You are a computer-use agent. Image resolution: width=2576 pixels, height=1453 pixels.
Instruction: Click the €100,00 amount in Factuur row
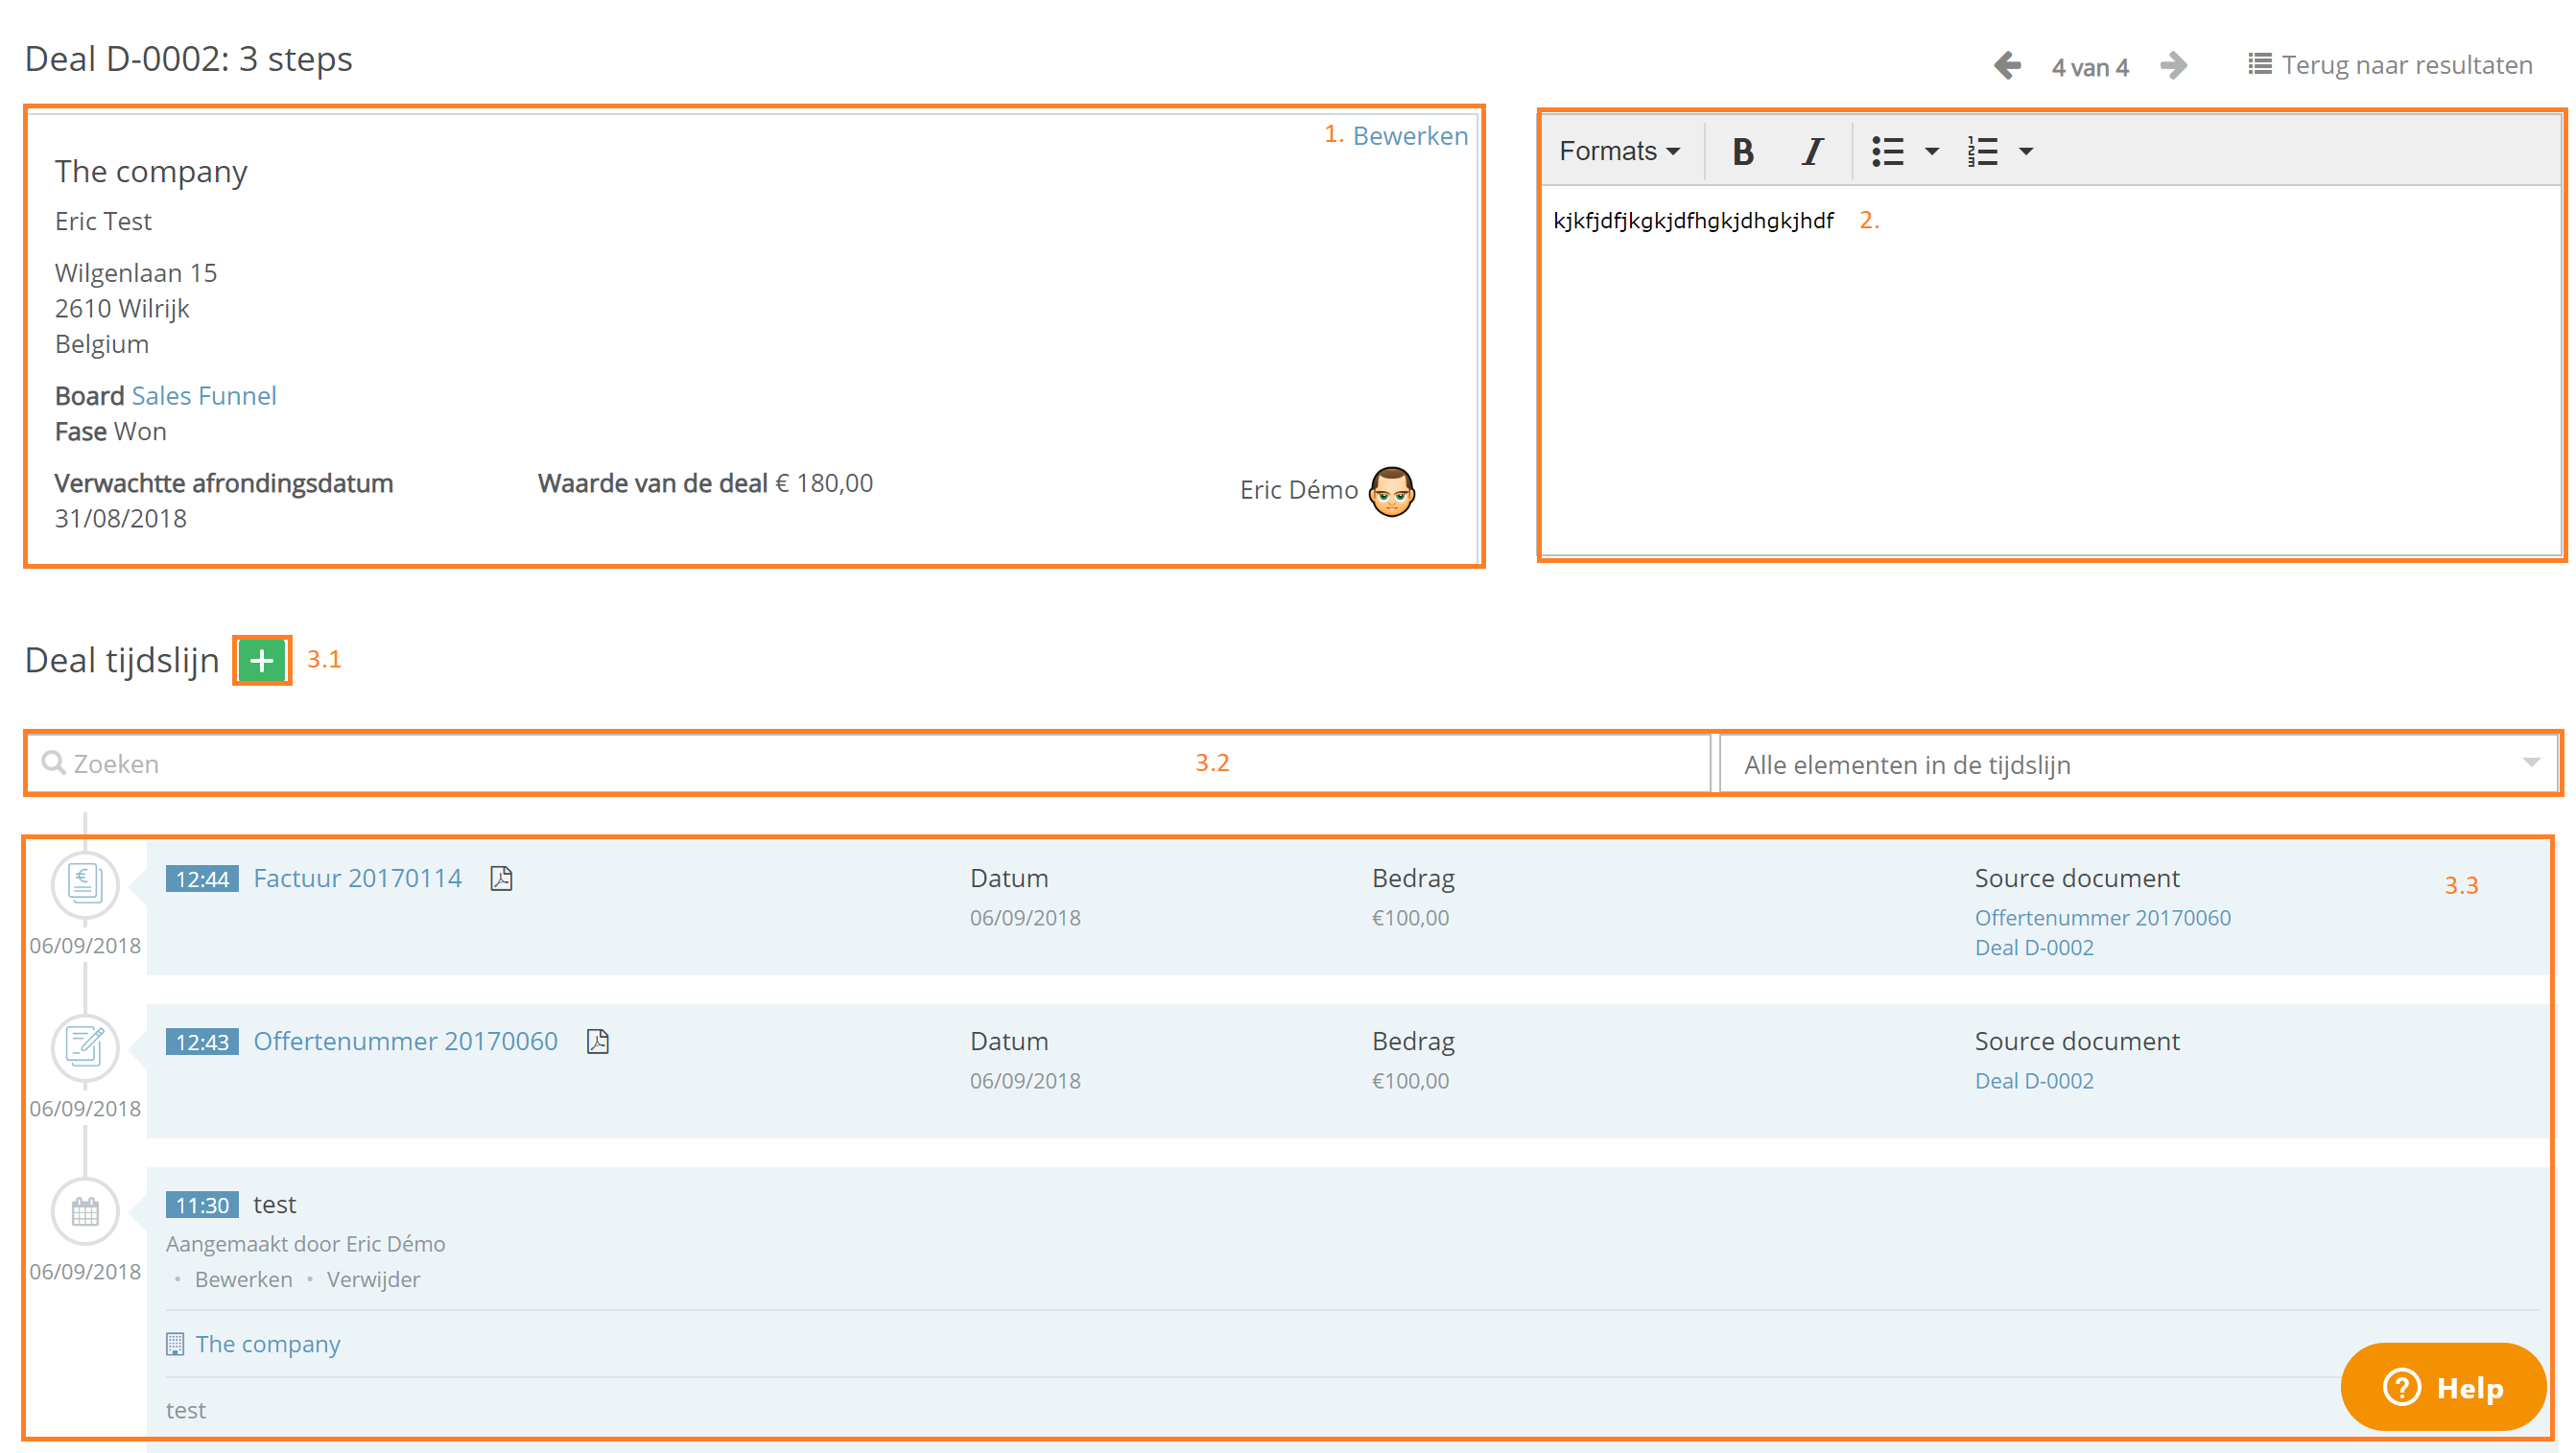coord(1410,918)
